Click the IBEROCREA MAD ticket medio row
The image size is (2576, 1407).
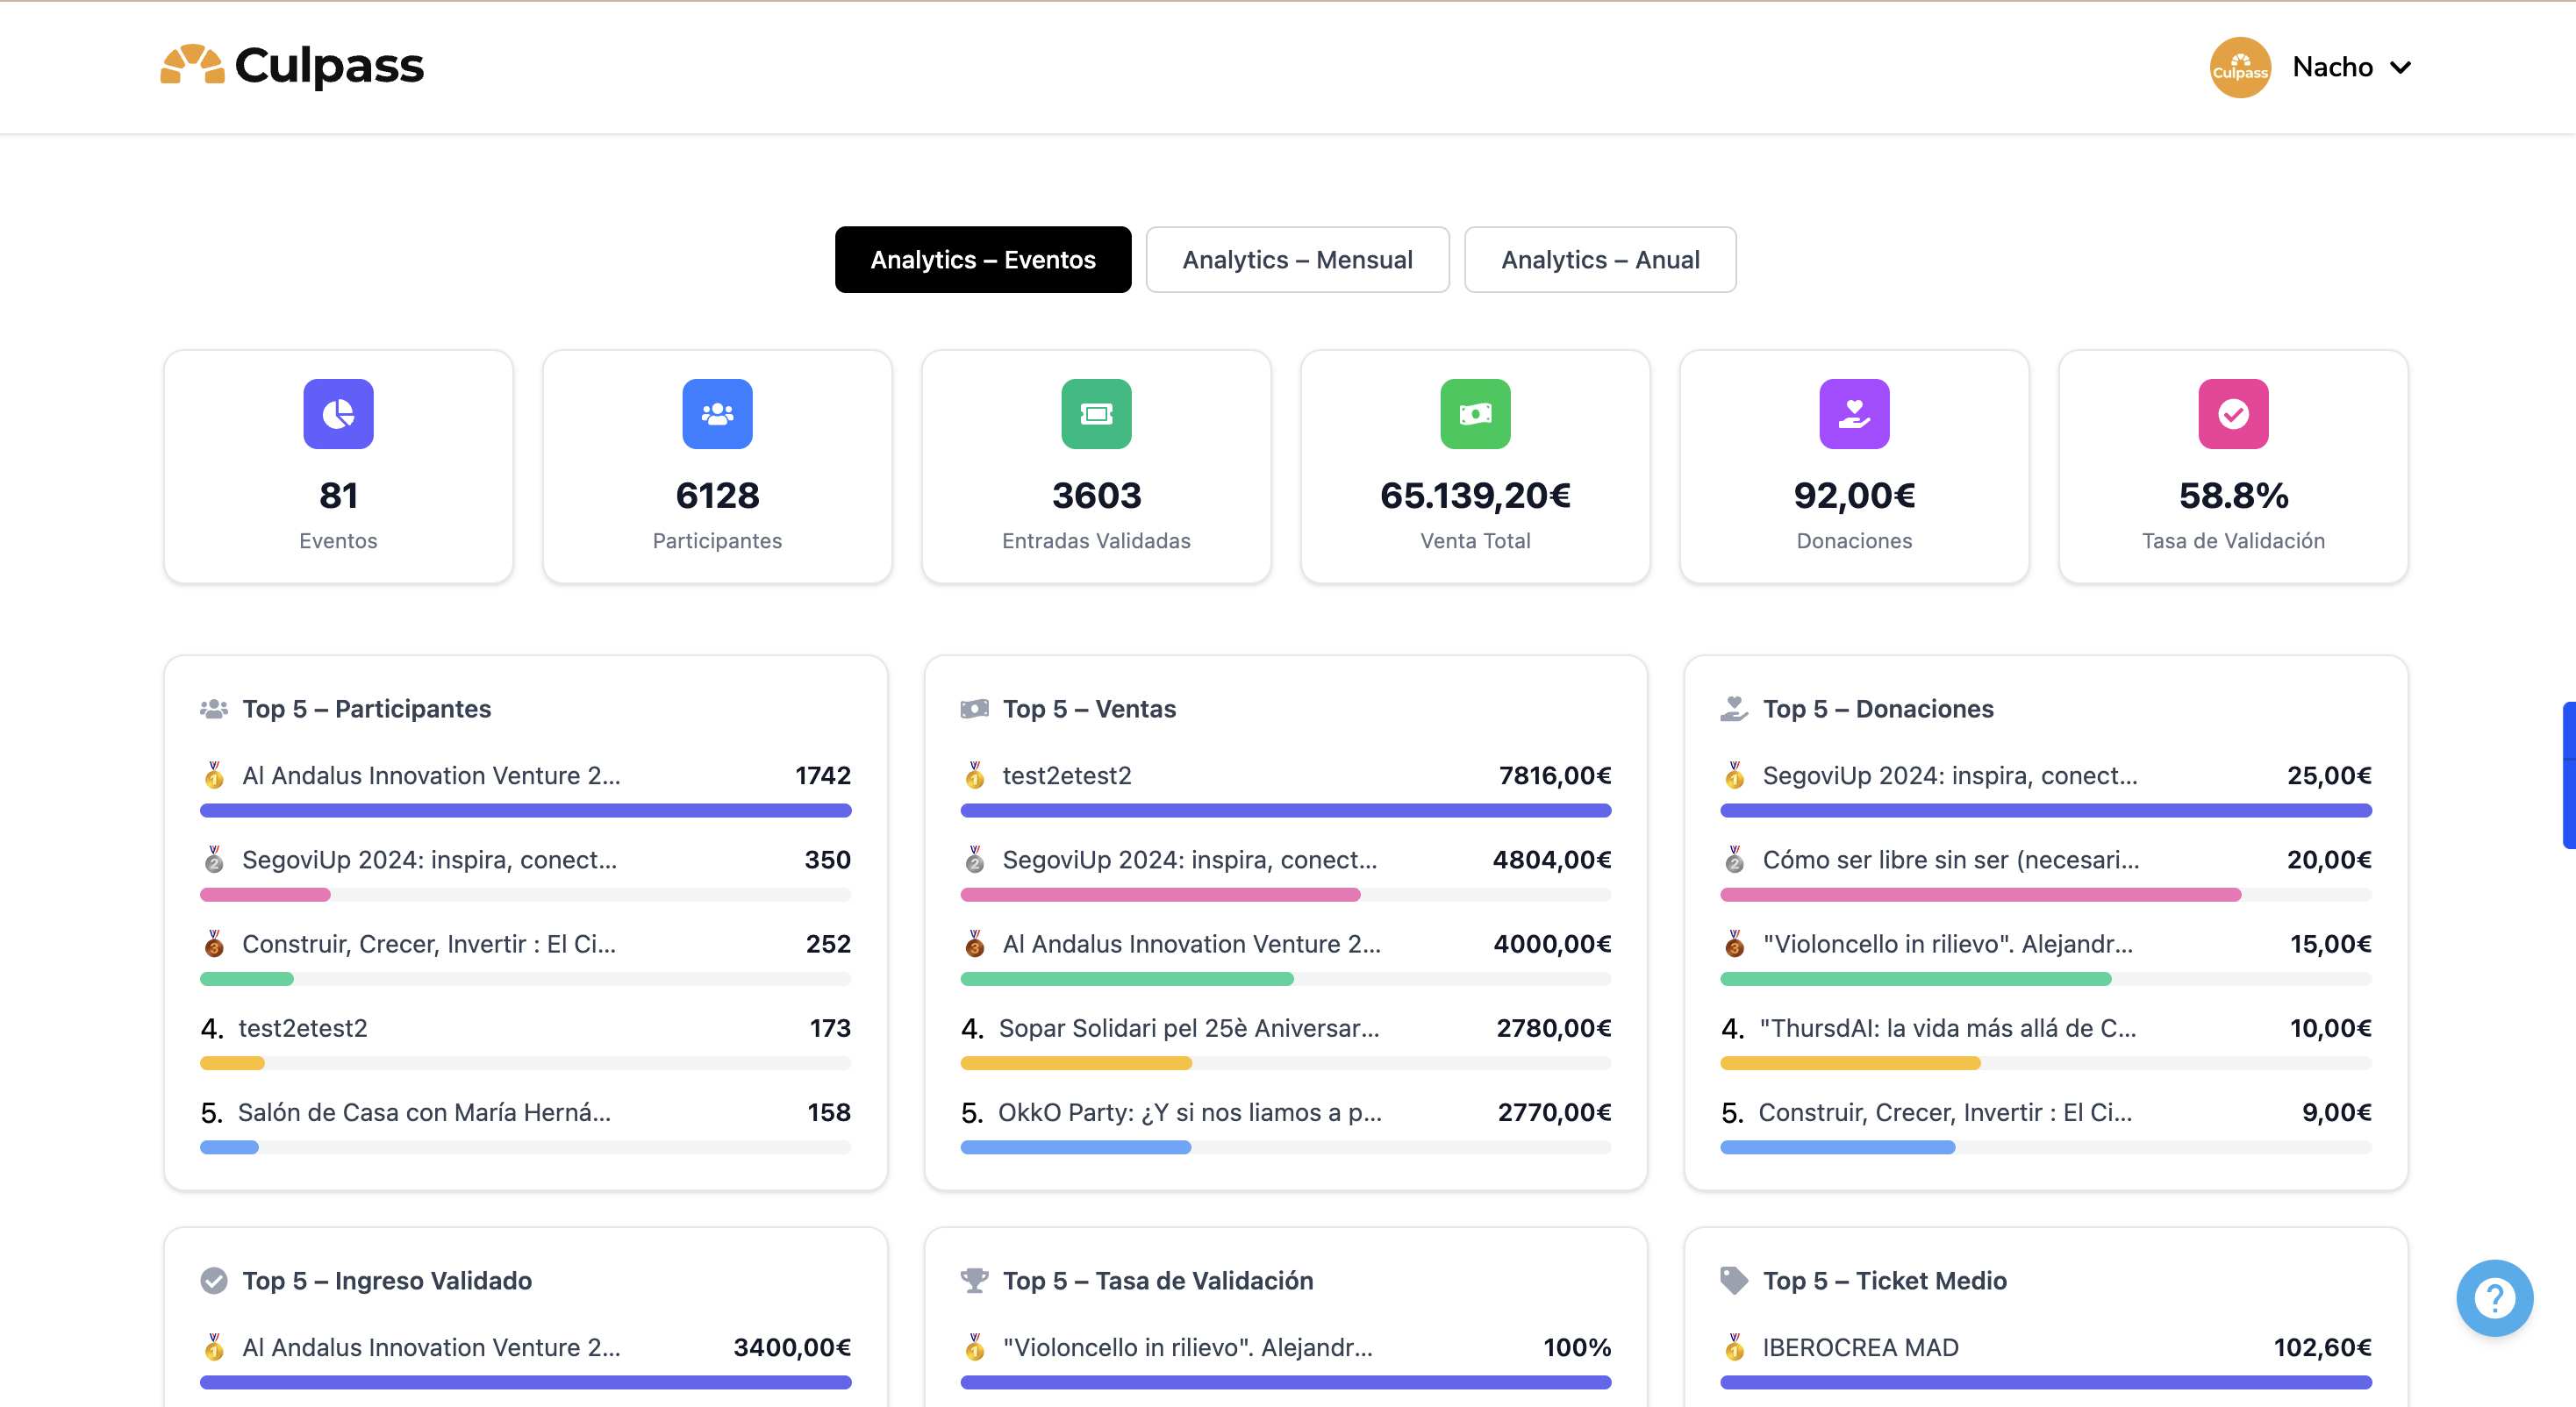point(1860,1347)
